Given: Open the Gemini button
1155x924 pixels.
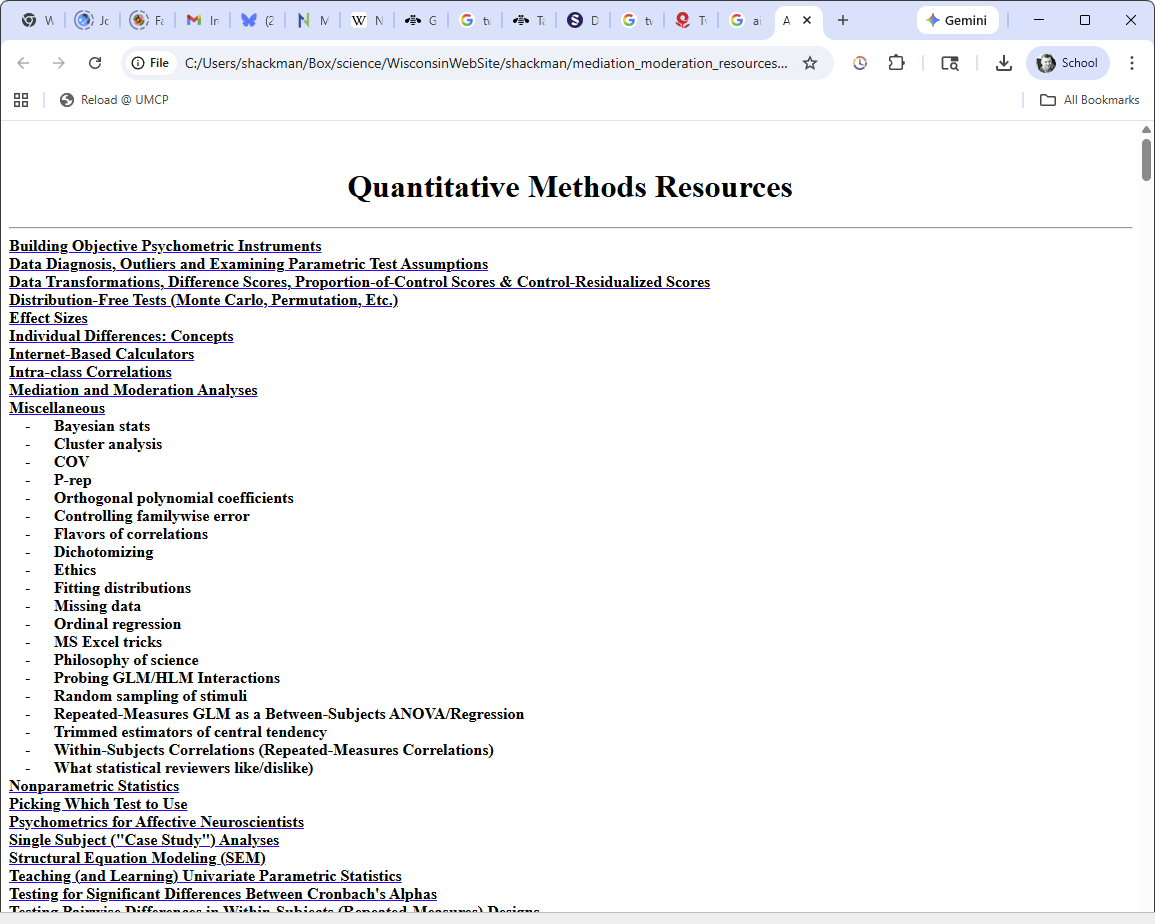Looking at the screenshot, I should pos(957,20).
